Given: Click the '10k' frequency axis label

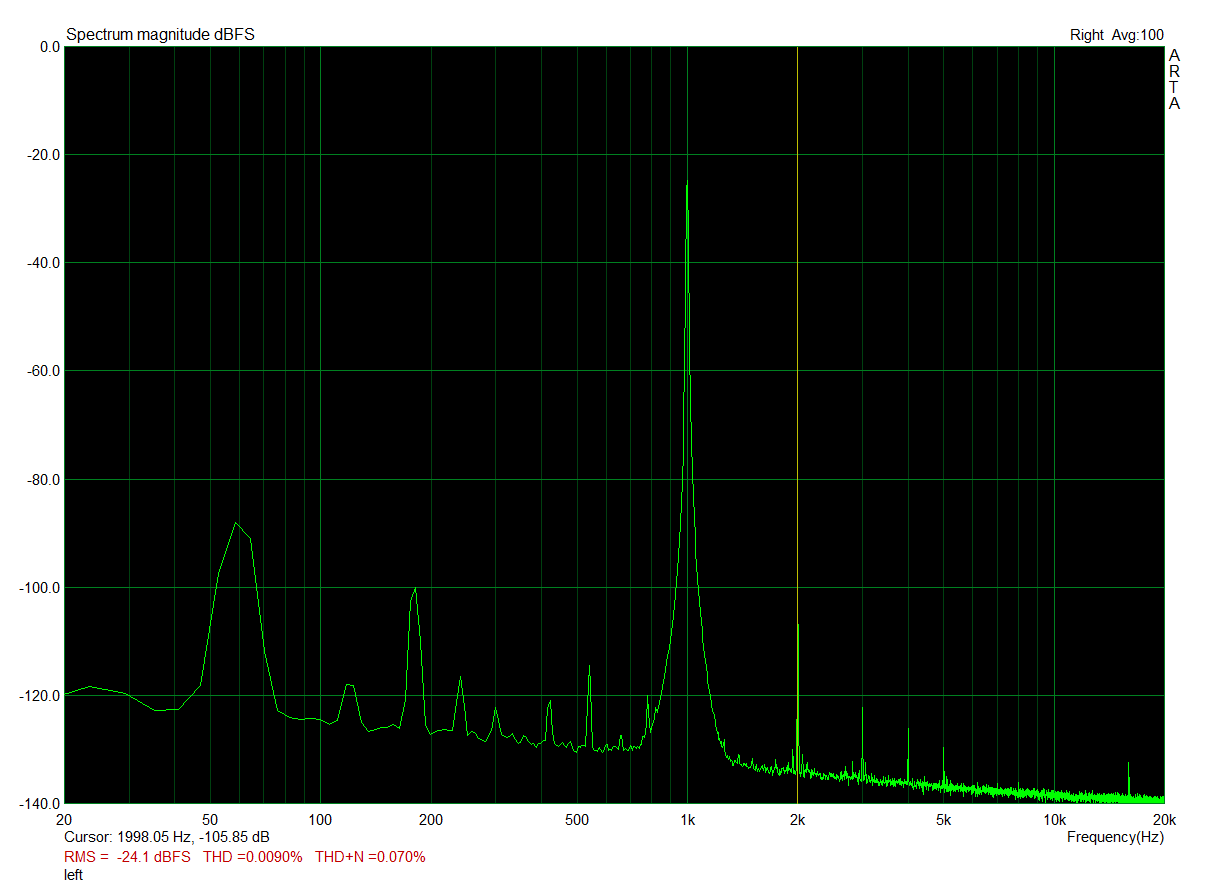Looking at the screenshot, I should point(1054,820).
